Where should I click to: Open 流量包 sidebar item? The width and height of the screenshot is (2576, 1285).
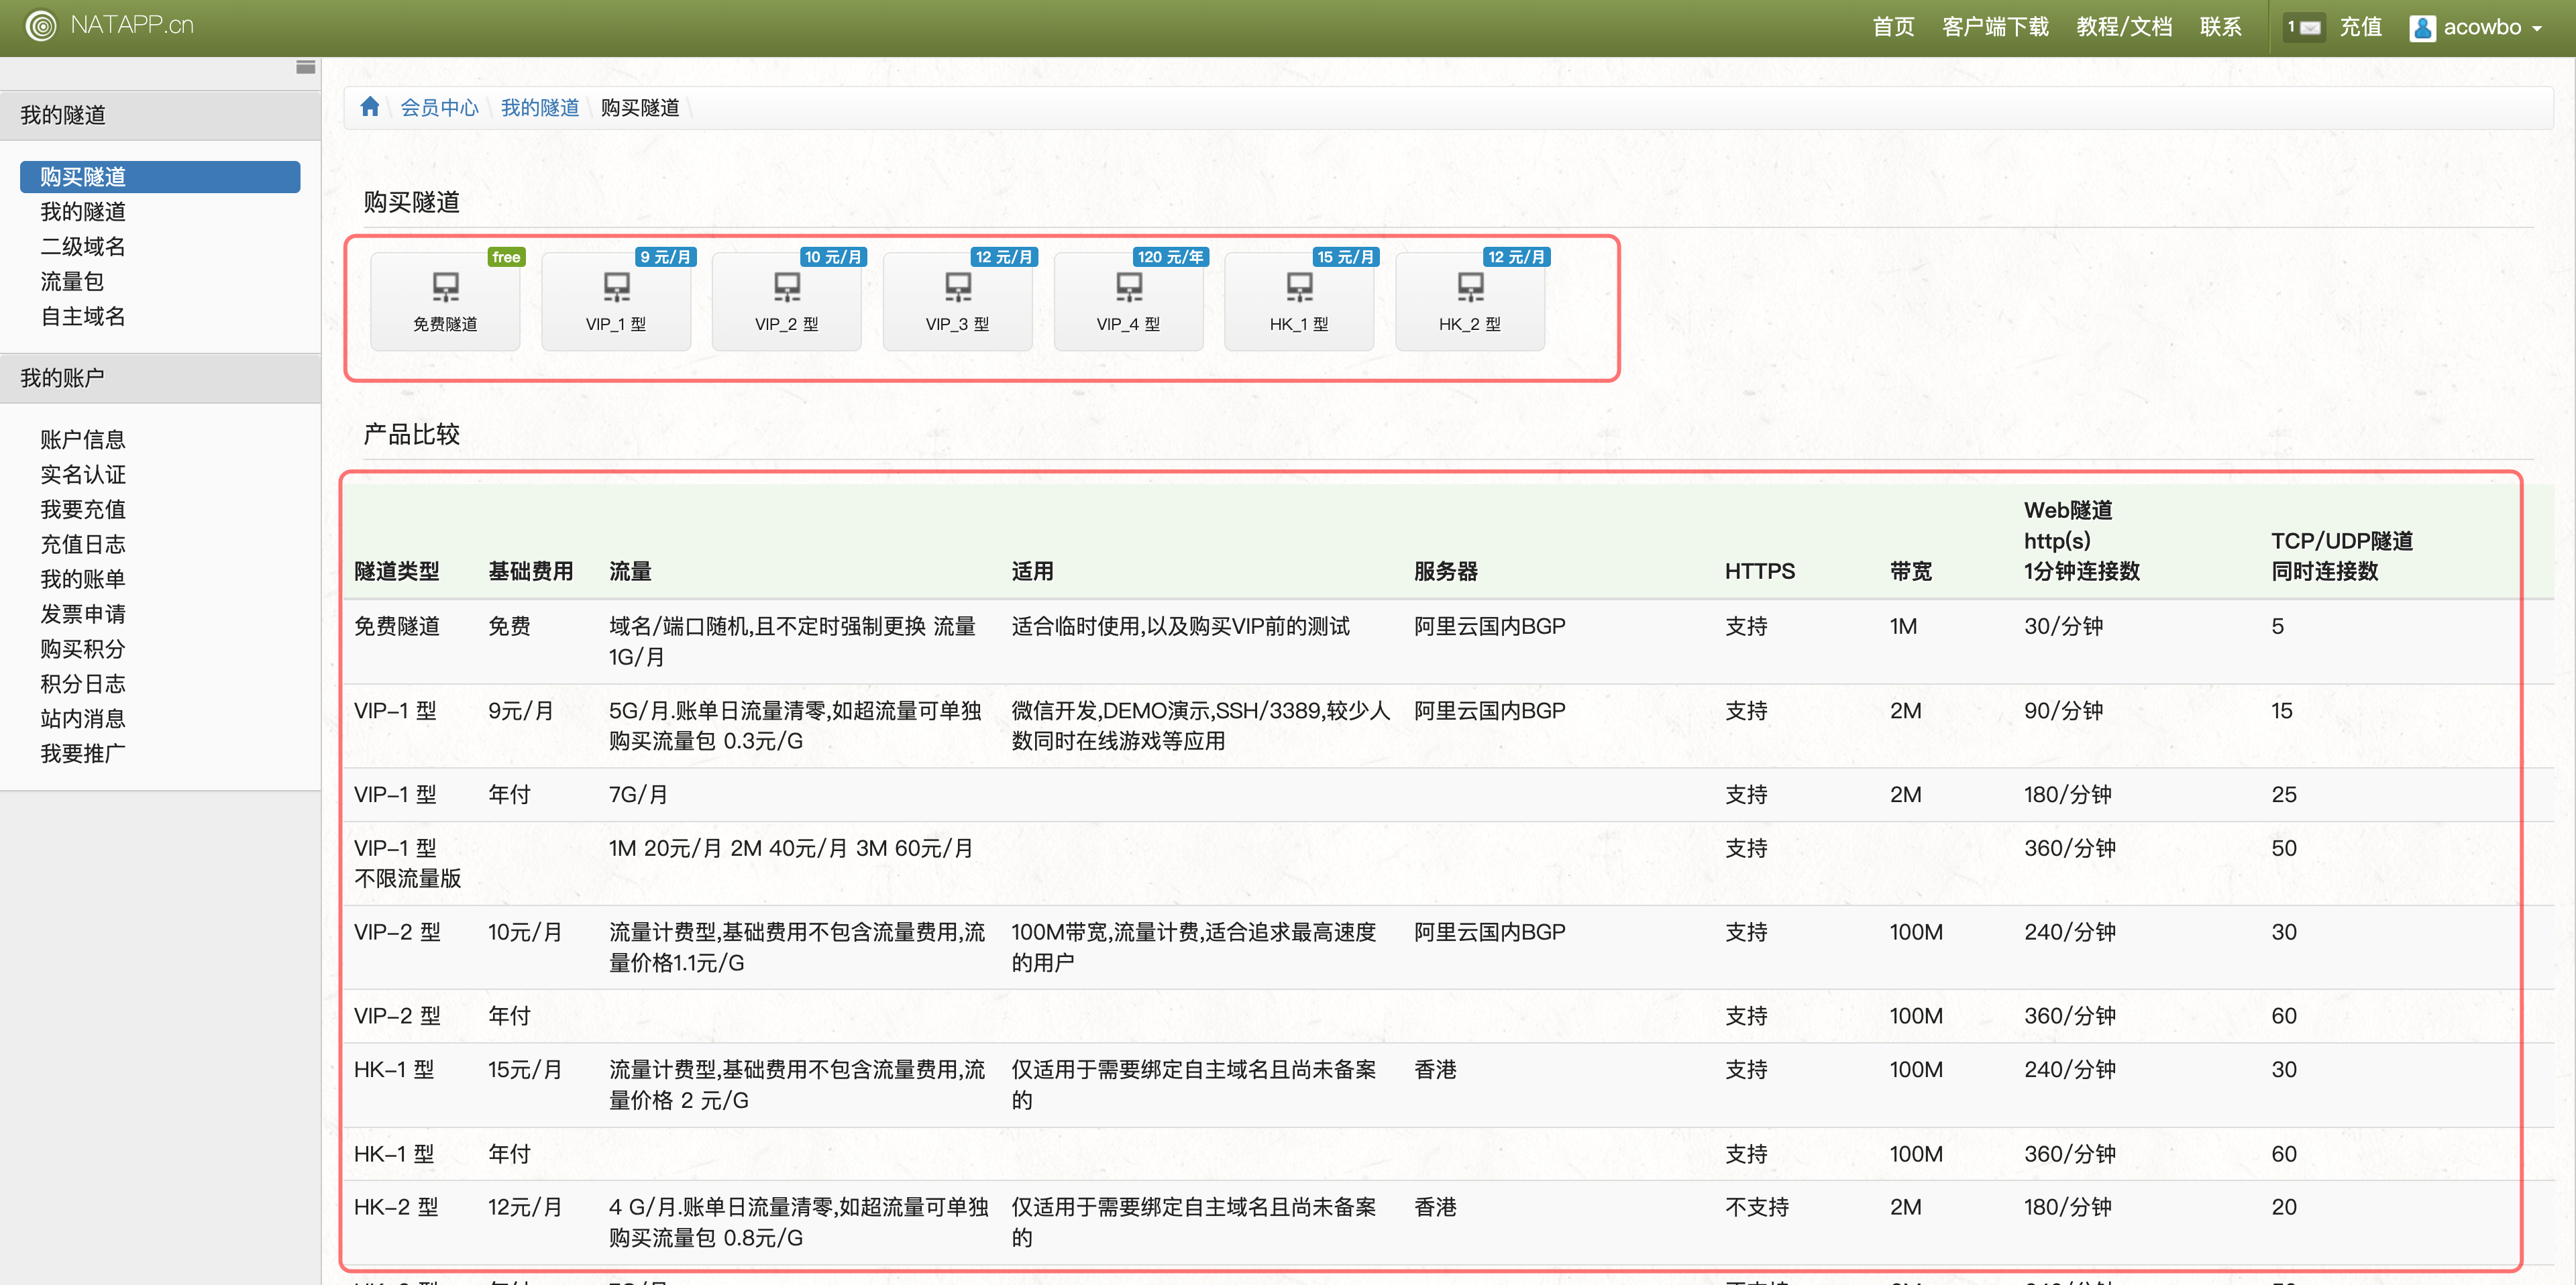tap(72, 282)
